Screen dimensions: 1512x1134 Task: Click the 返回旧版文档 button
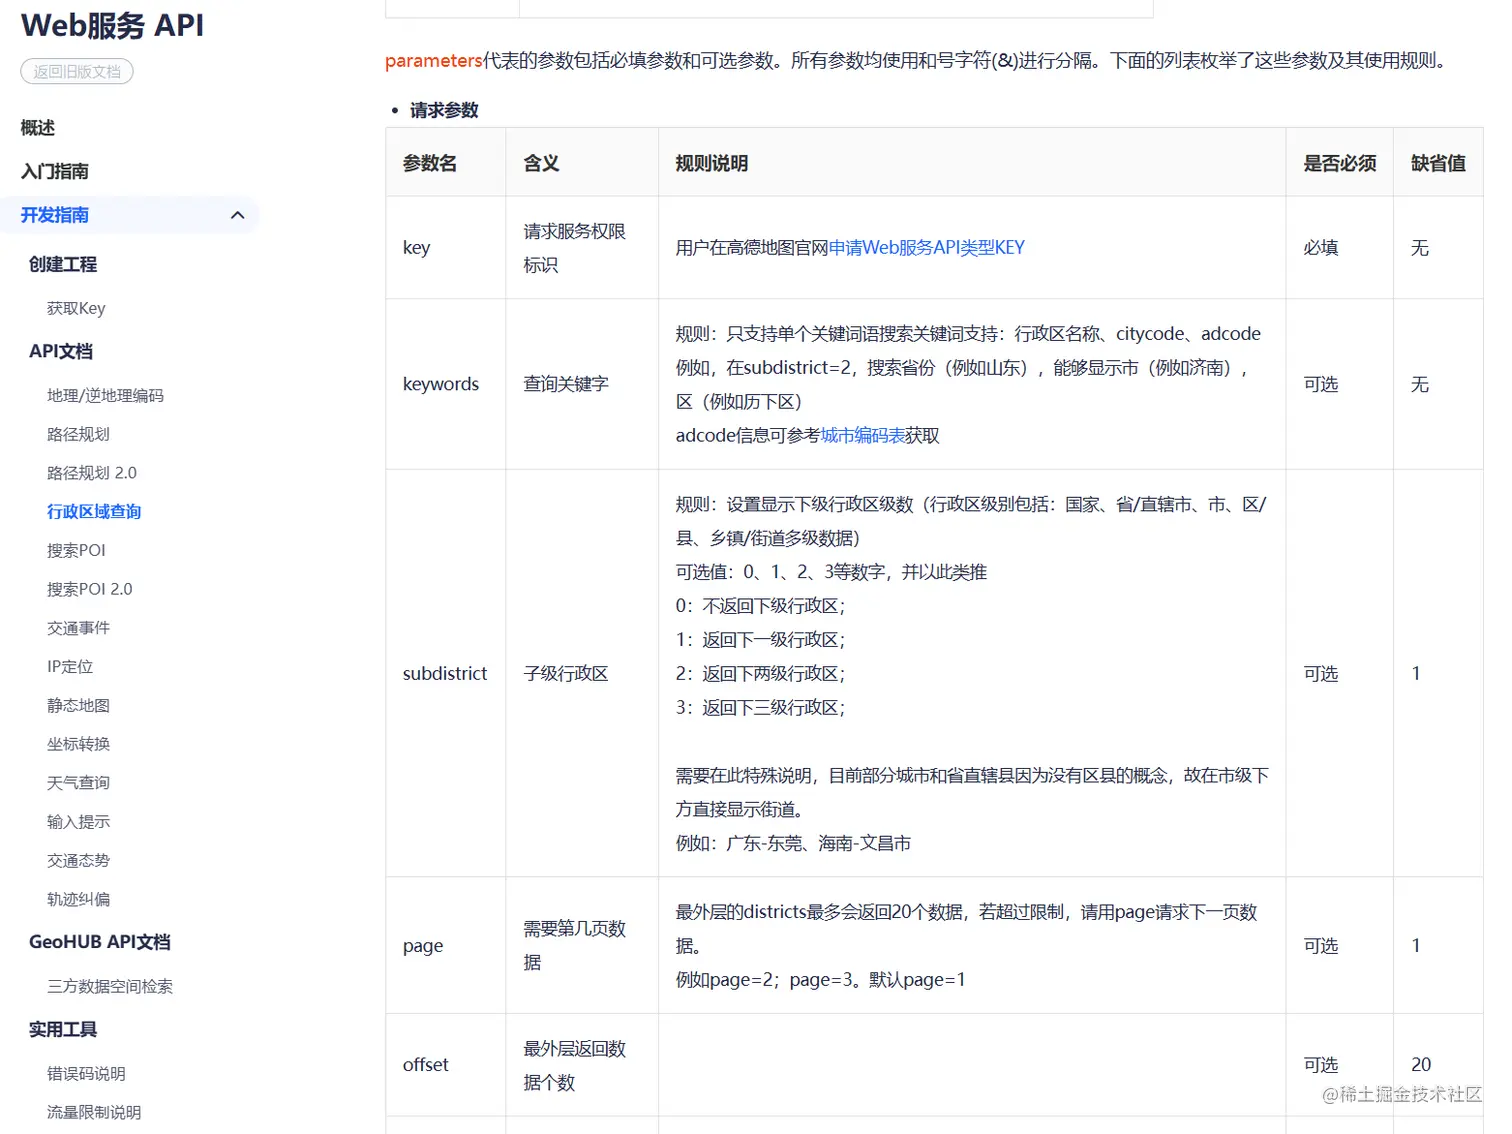click(77, 72)
